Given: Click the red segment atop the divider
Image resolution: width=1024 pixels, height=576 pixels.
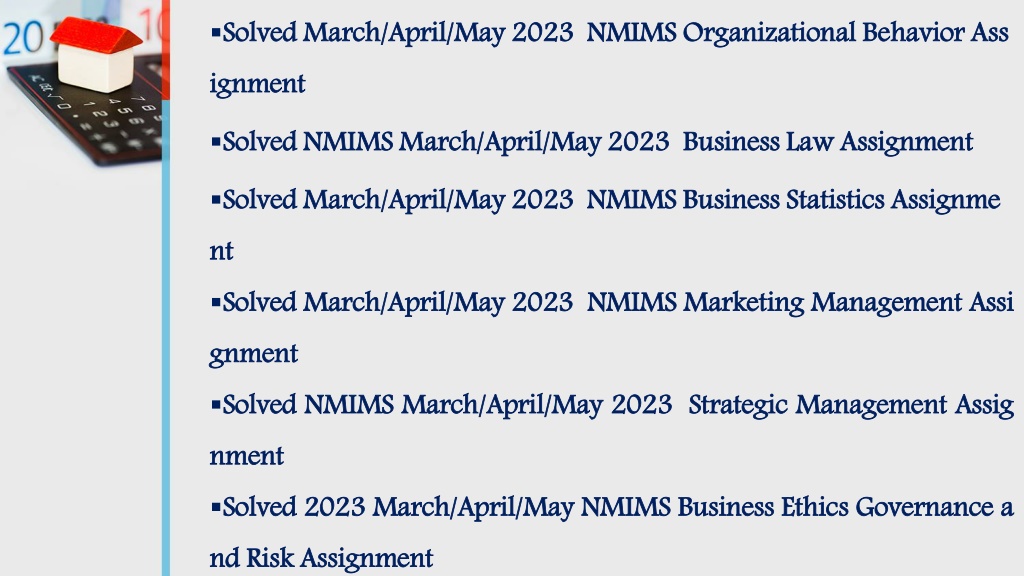Looking at the screenshot, I should click(x=166, y=50).
